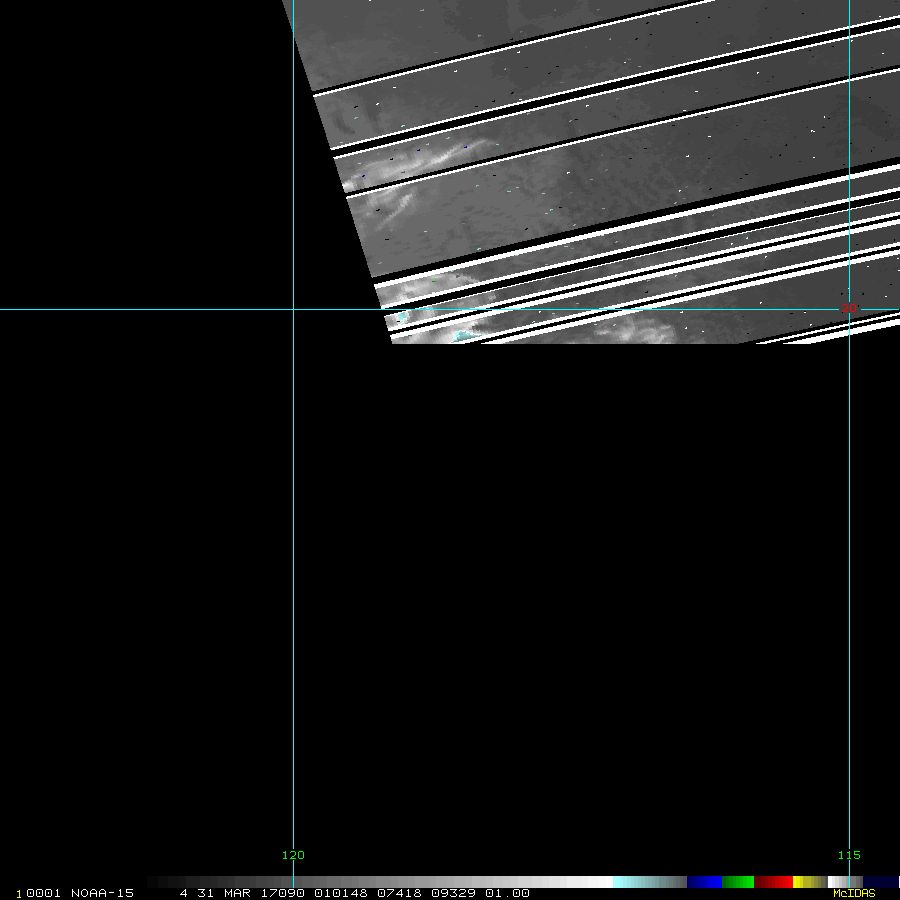Screen dimensions: 900x900
Task: Click the cyan section of the color bar
Action: pos(648,882)
